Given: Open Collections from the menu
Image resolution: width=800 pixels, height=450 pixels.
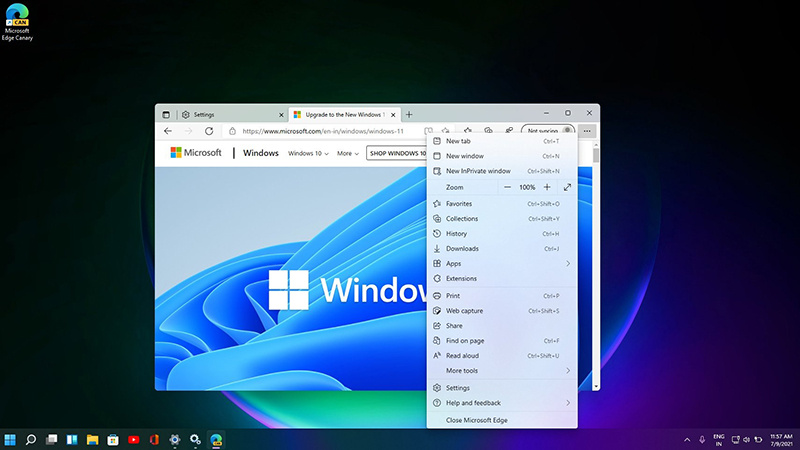Looking at the screenshot, I should [502, 218].
